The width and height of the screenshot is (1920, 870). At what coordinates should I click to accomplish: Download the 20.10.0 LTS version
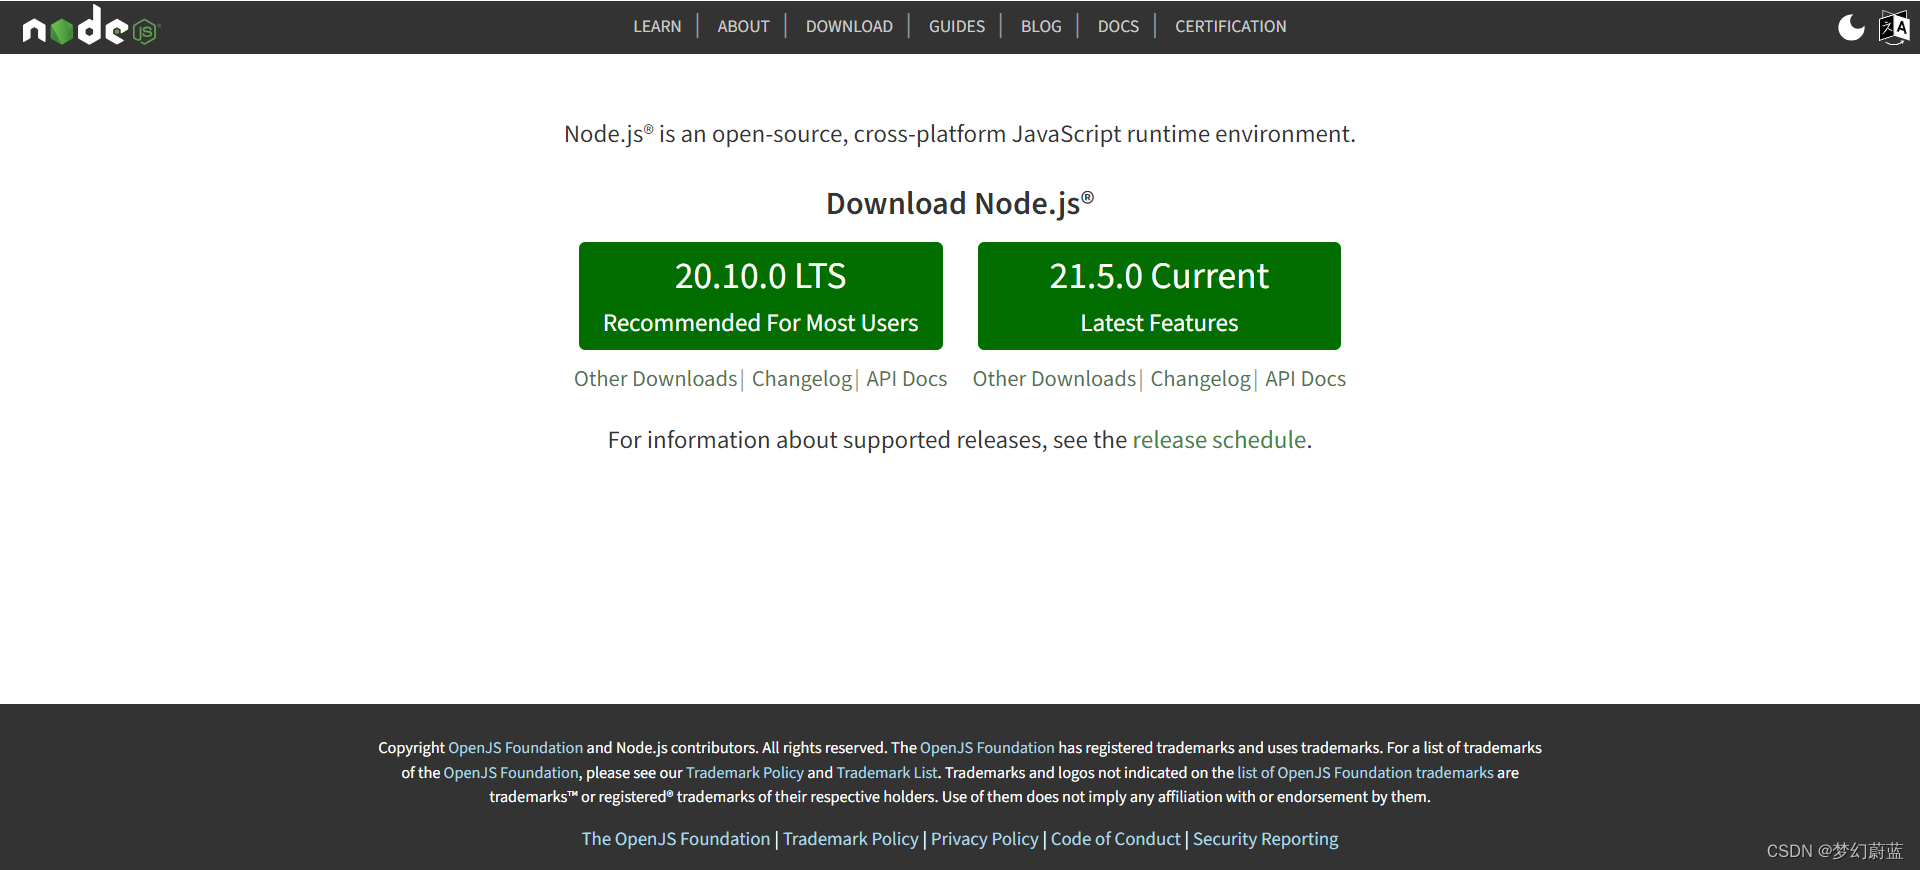click(x=761, y=296)
